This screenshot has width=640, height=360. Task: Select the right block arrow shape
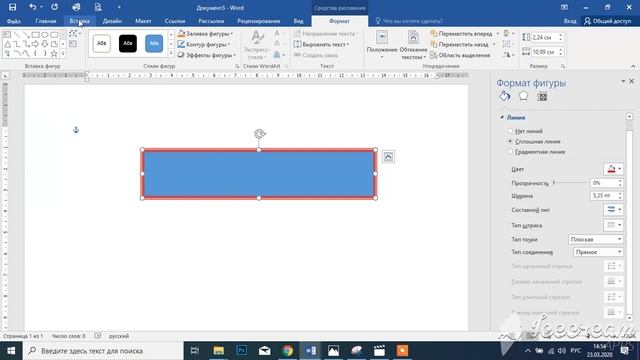tap(36, 44)
